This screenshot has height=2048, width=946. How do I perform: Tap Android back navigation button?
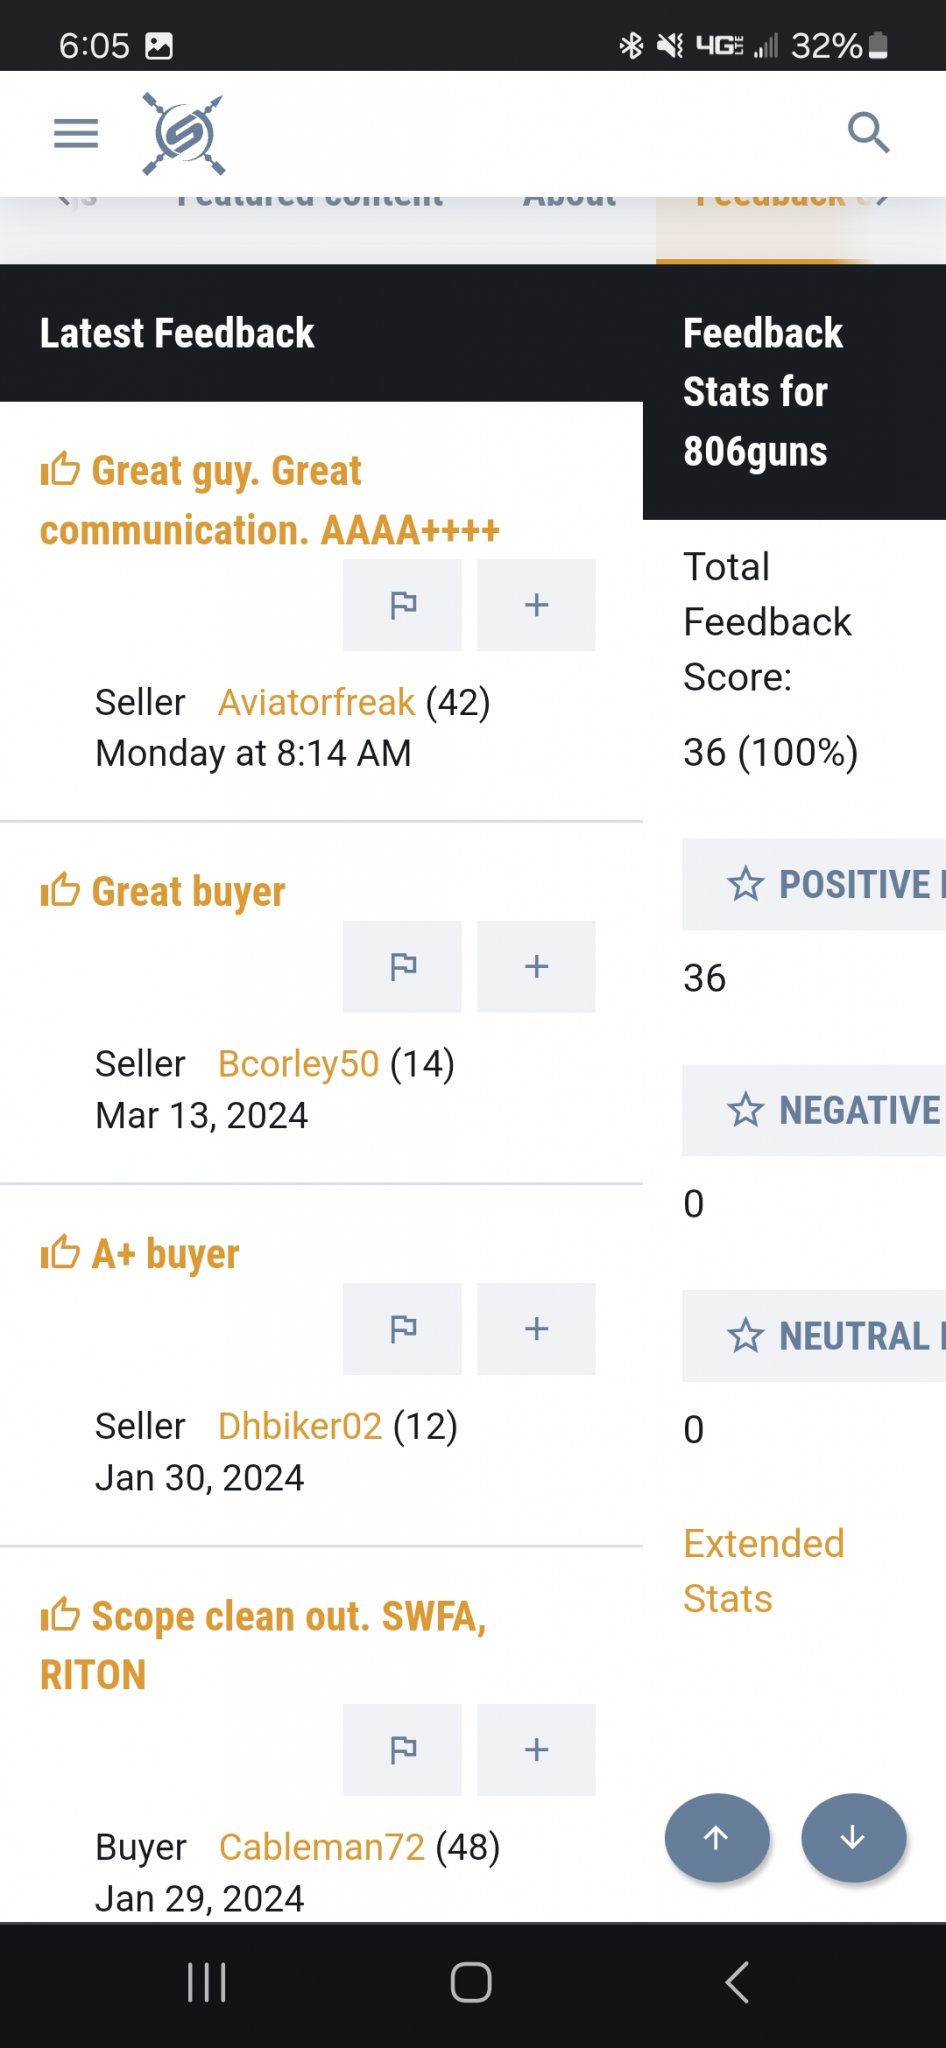pyautogui.click(x=737, y=1982)
